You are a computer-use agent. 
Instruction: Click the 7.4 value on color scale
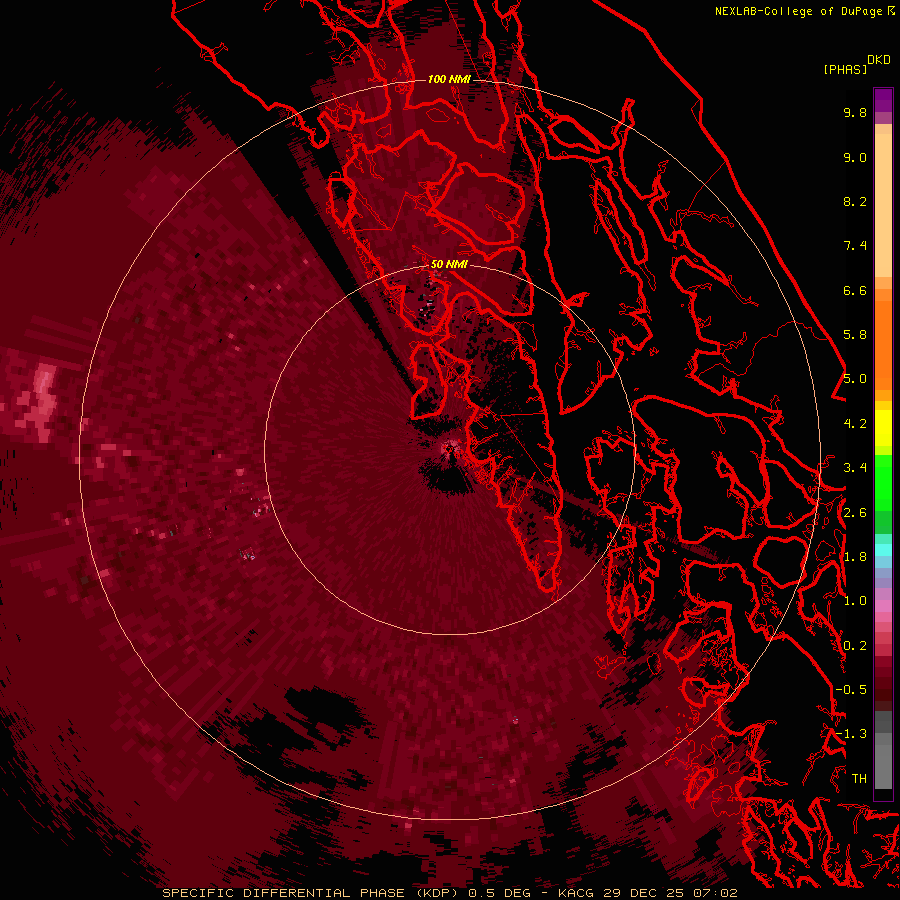(x=855, y=246)
